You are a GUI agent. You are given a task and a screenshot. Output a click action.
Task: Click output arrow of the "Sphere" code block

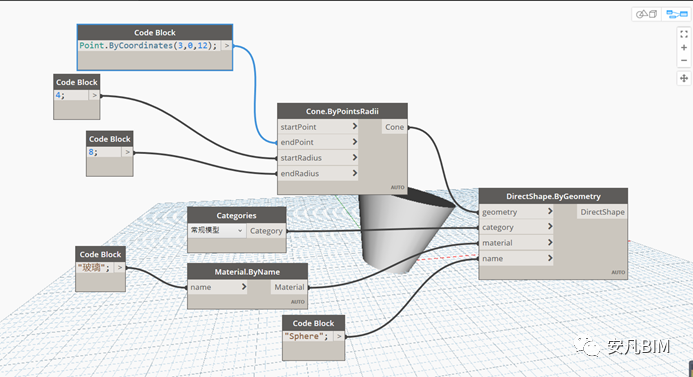339,336
